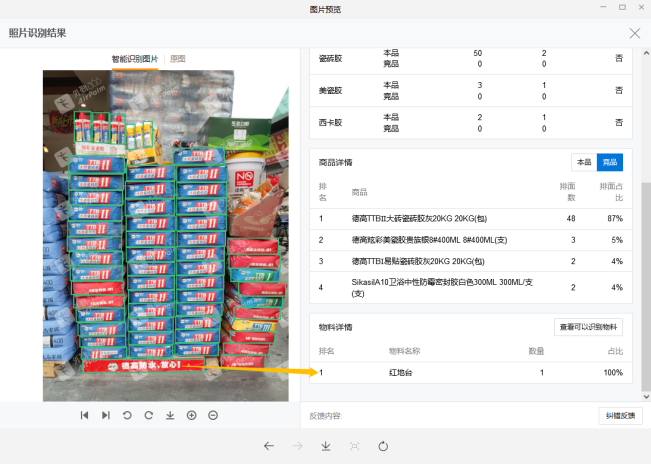
Task: Click the results panel scrollbar thumb
Action: point(646,286)
